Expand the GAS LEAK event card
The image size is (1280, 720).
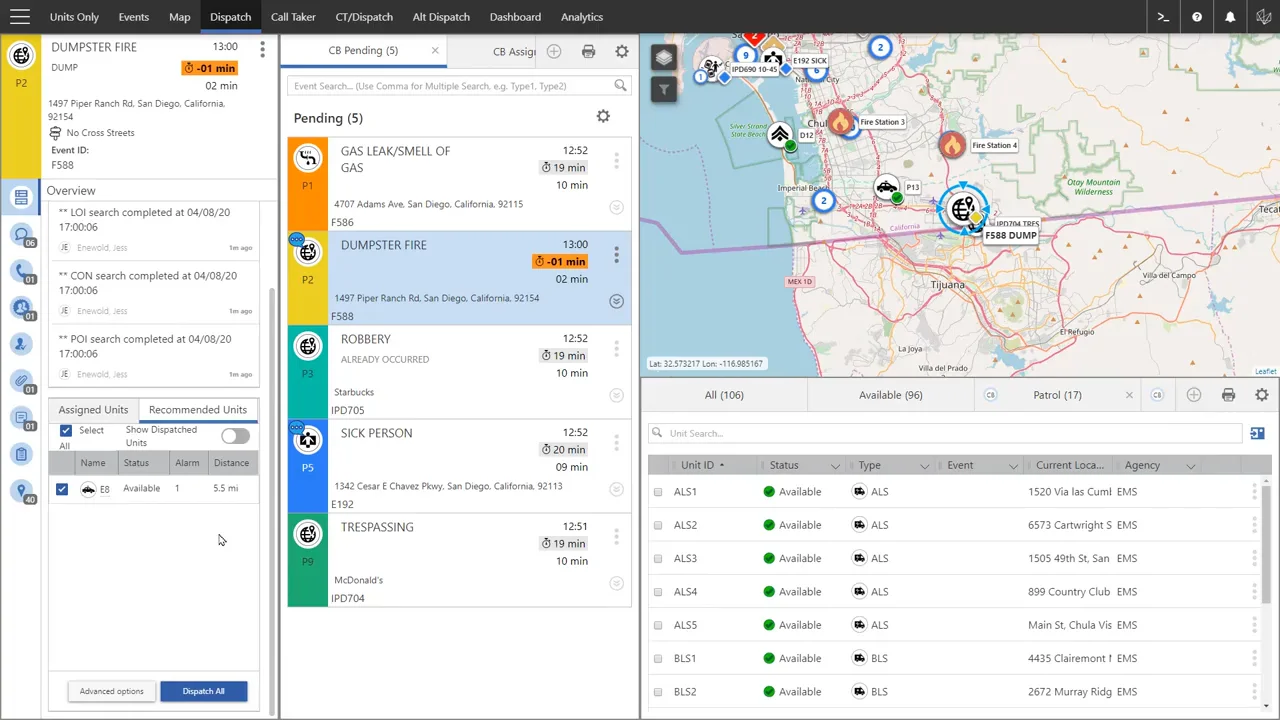click(x=616, y=207)
